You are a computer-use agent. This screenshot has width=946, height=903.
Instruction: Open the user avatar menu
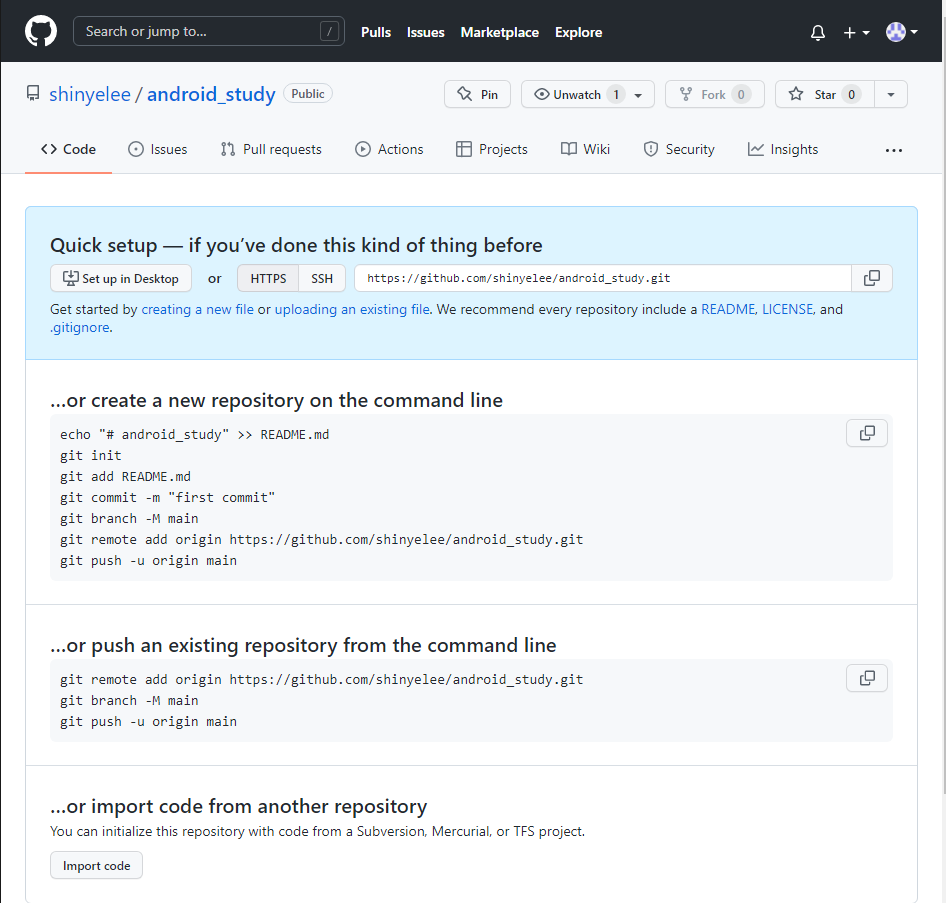(x=901, y=32)
